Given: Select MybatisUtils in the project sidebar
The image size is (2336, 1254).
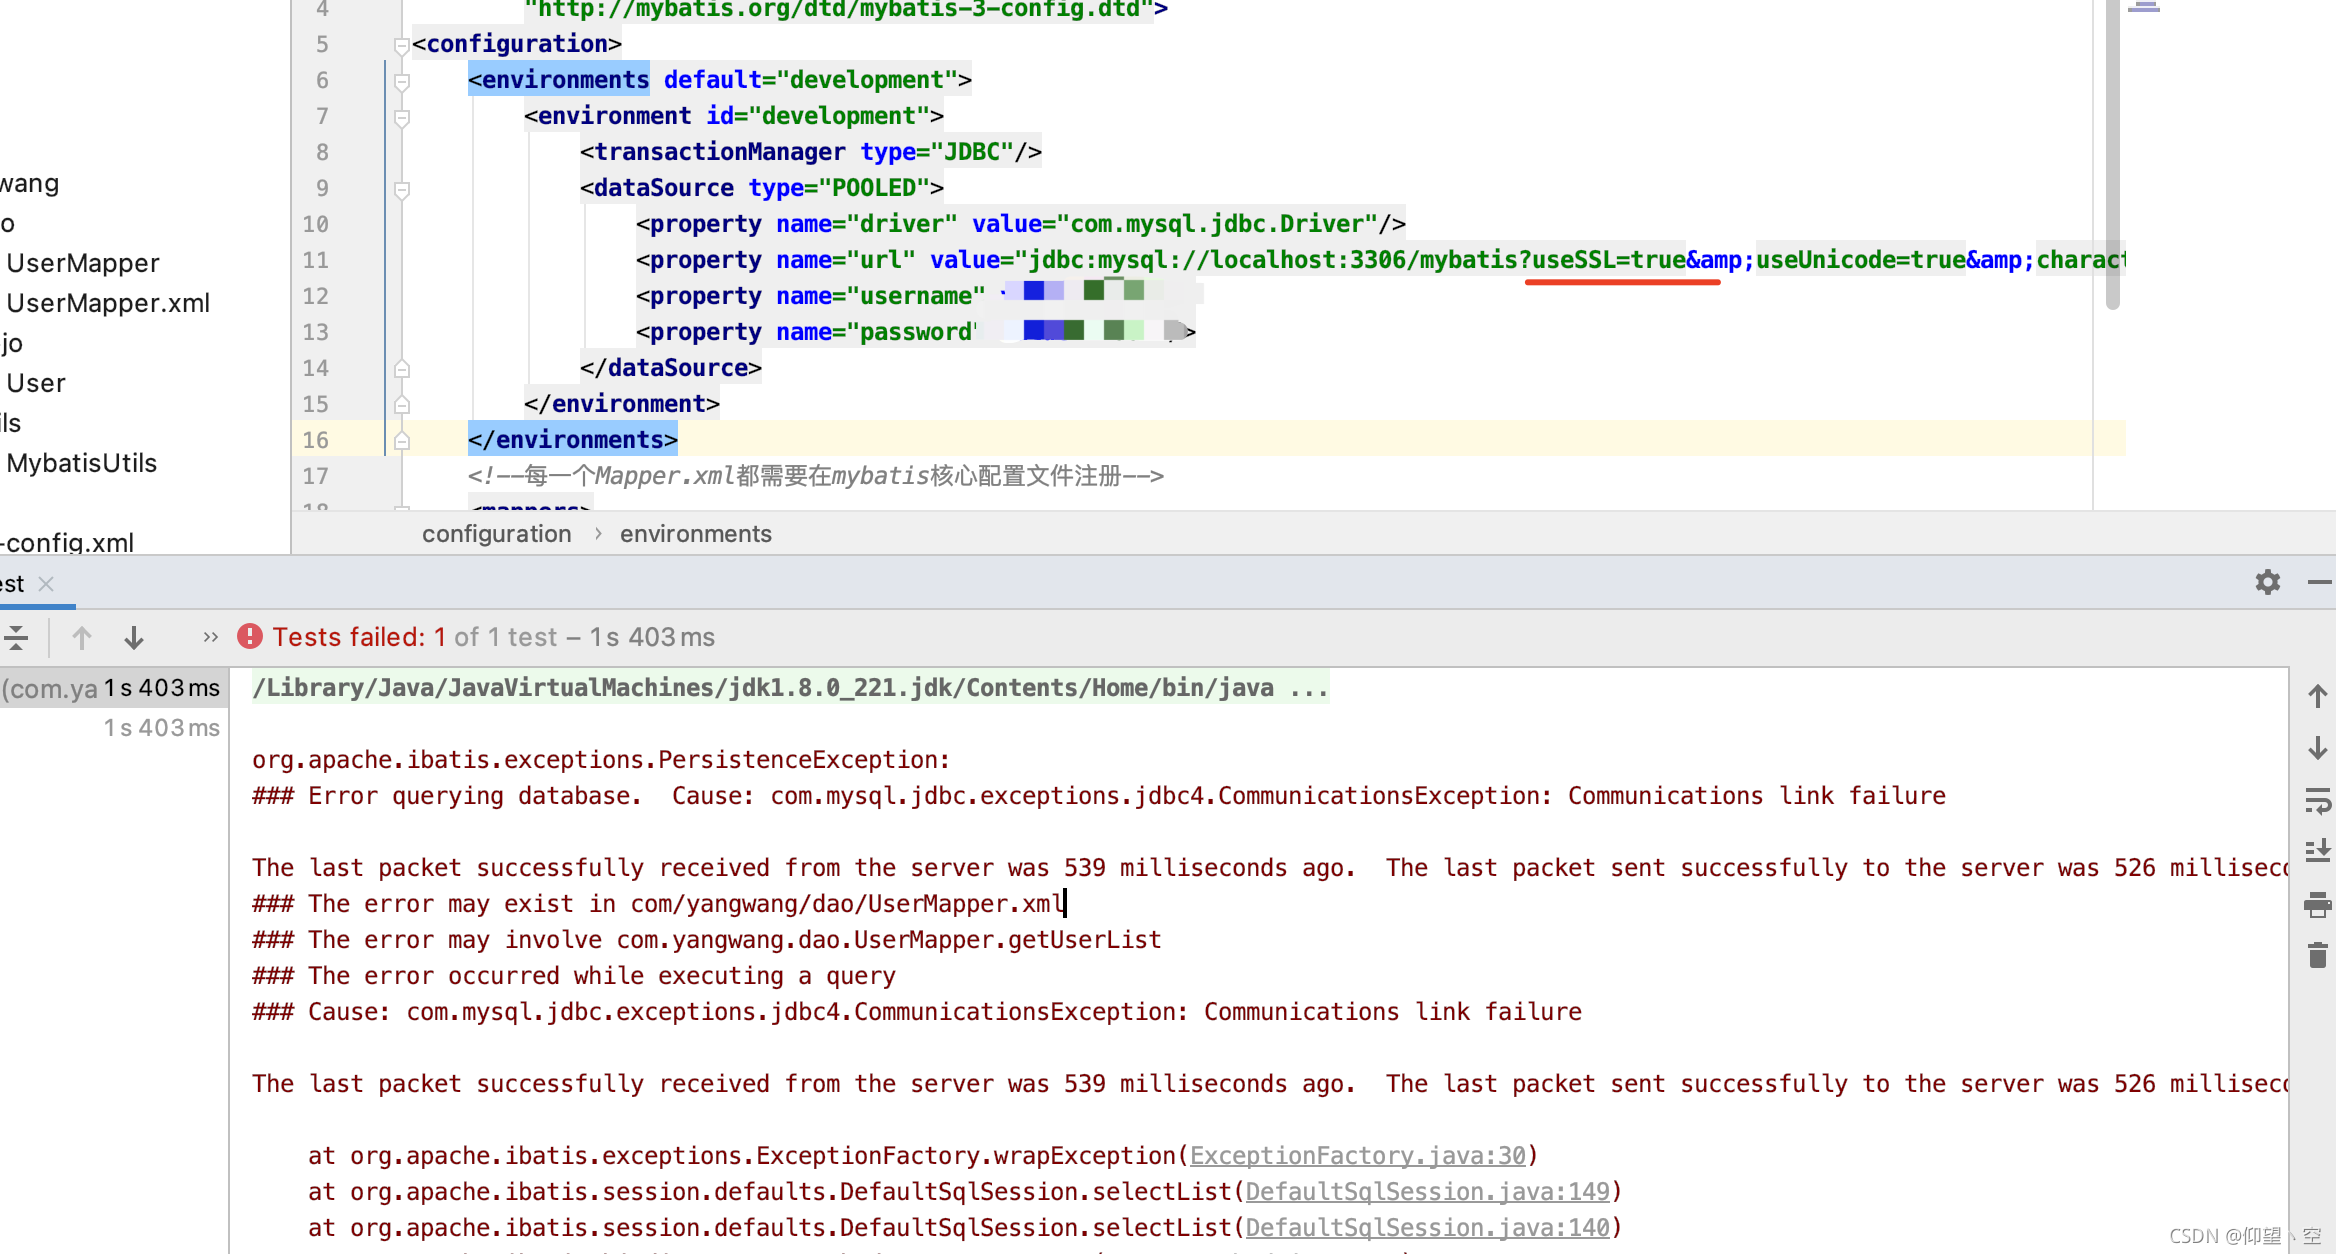Looking at the screenshot, I should coord(81,462).
